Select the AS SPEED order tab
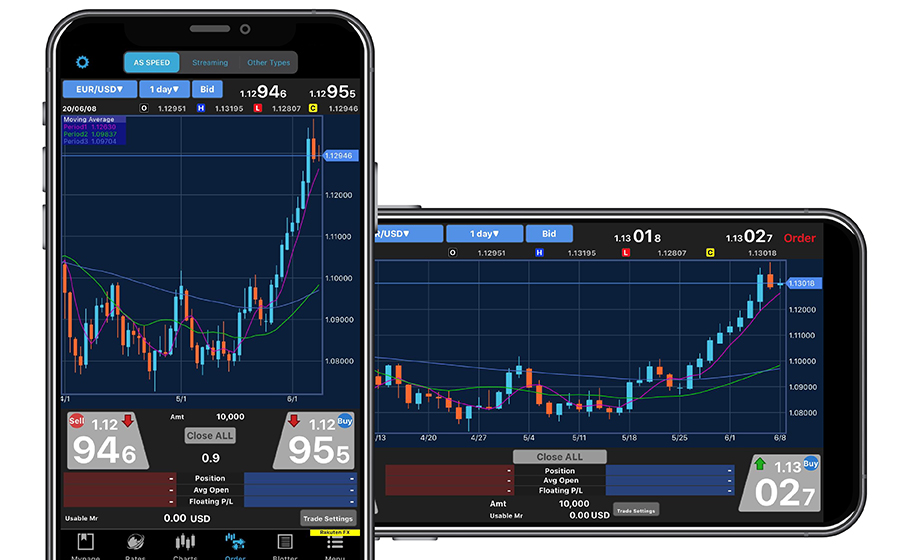The height and width of the screenshot is (560, 900). [152, 63]
